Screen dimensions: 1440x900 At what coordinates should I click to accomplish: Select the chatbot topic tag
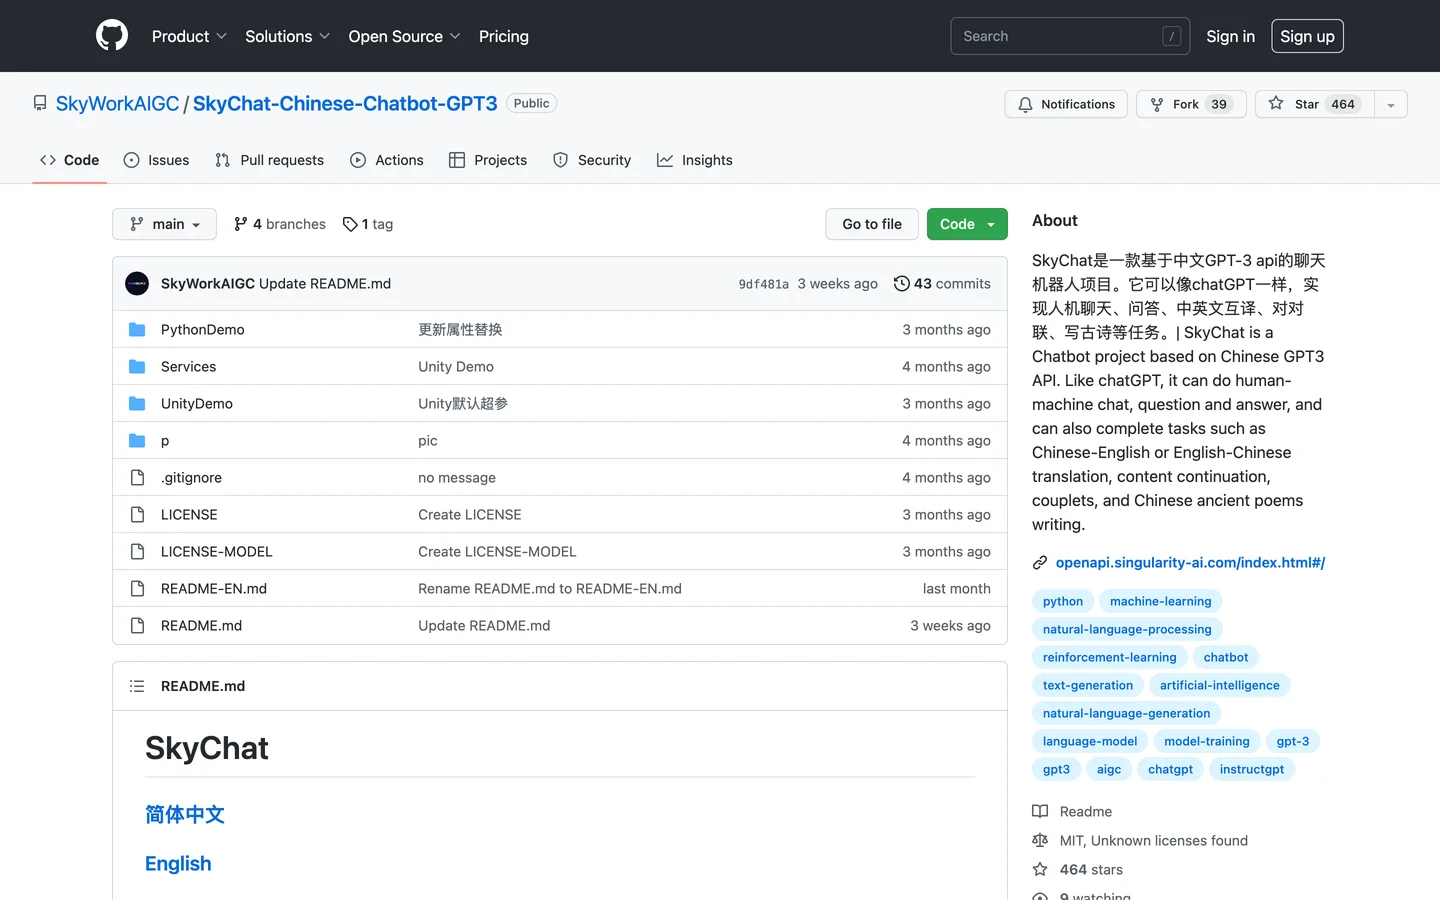tap(1226, 657)
